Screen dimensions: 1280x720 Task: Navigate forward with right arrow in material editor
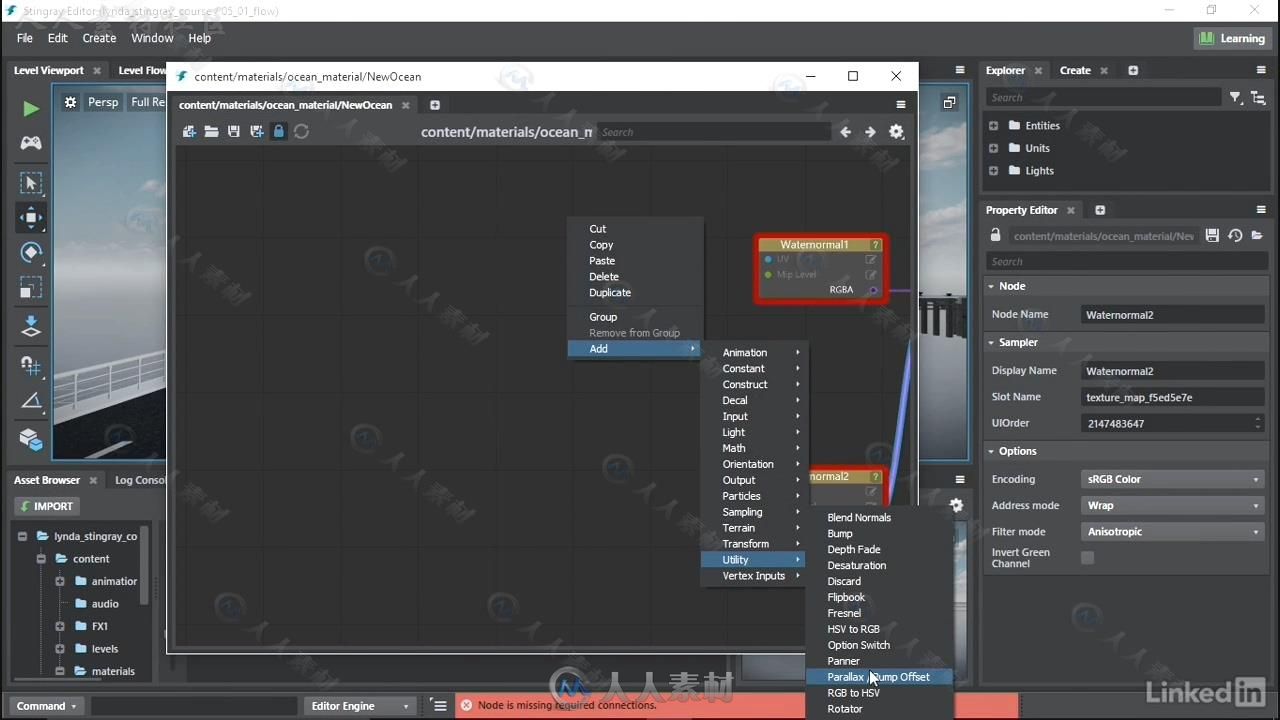870,132
